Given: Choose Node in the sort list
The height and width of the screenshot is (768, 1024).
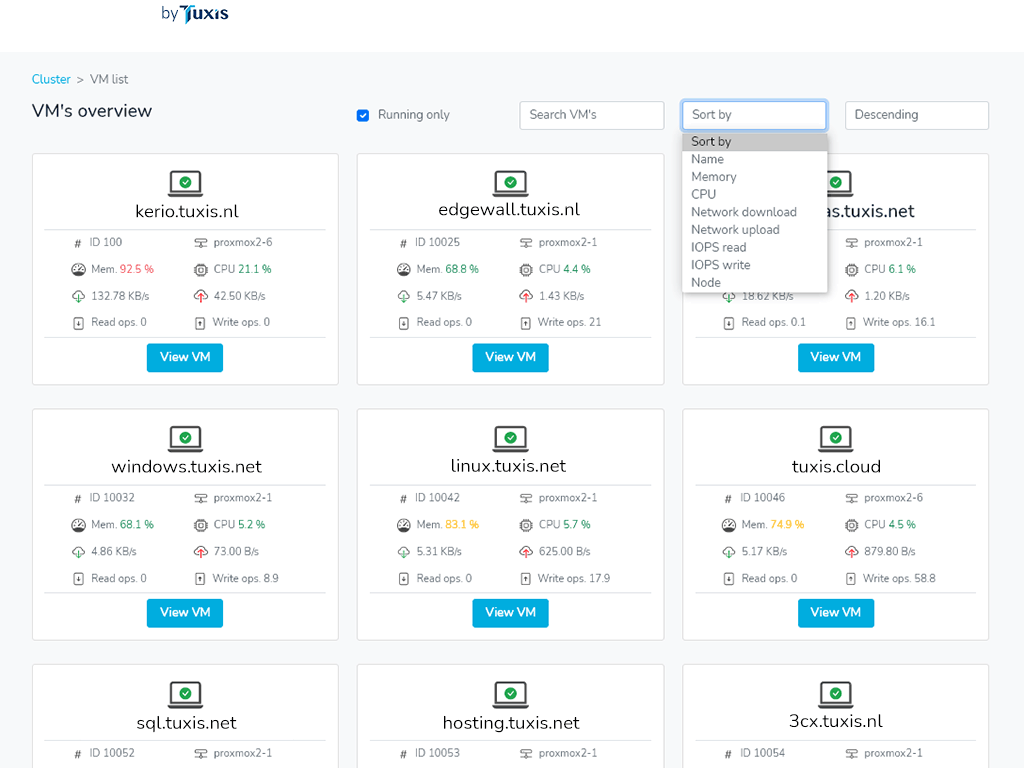Looking at the screenshot, I should 754,283.
